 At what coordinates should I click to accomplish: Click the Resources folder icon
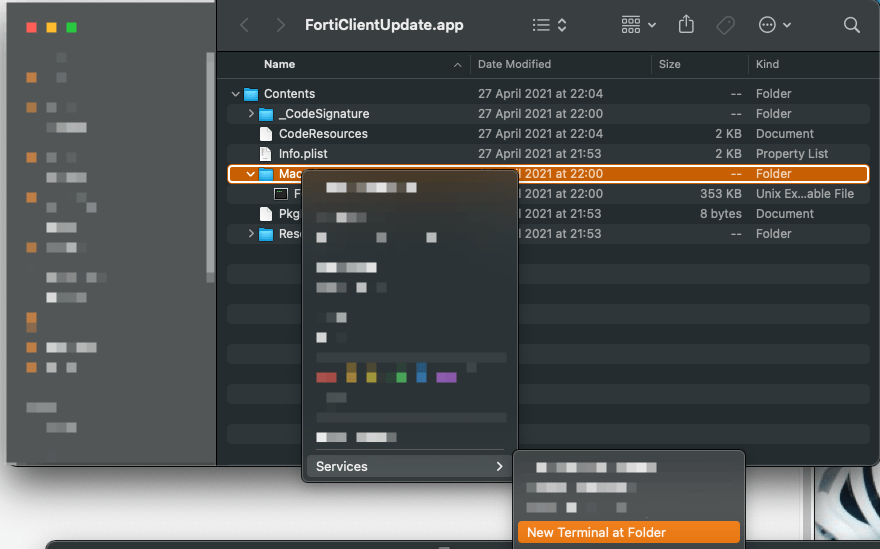point(266,234)
